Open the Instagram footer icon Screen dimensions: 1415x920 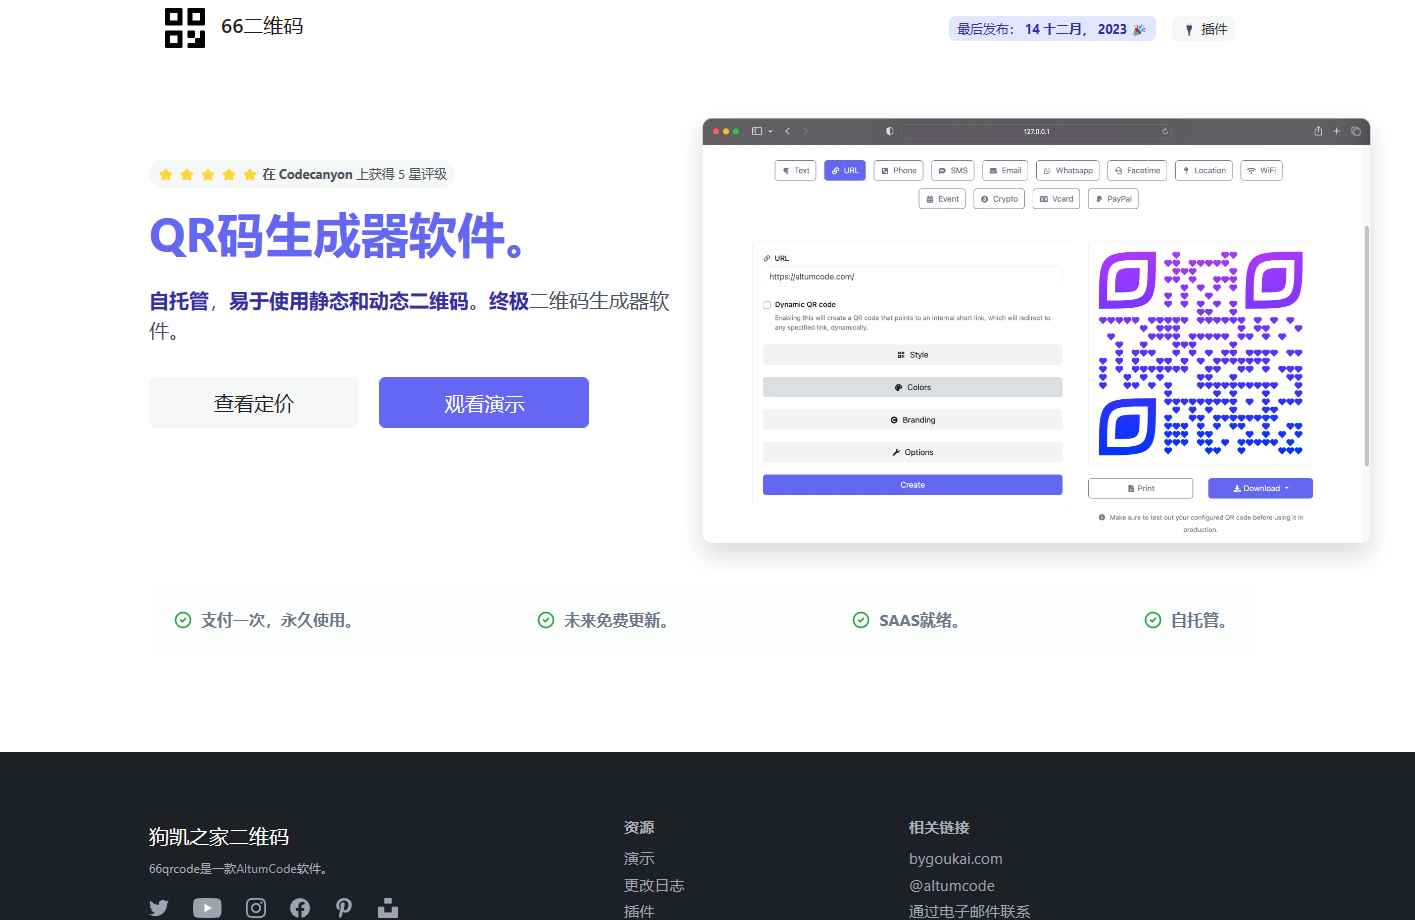point(256,908)
